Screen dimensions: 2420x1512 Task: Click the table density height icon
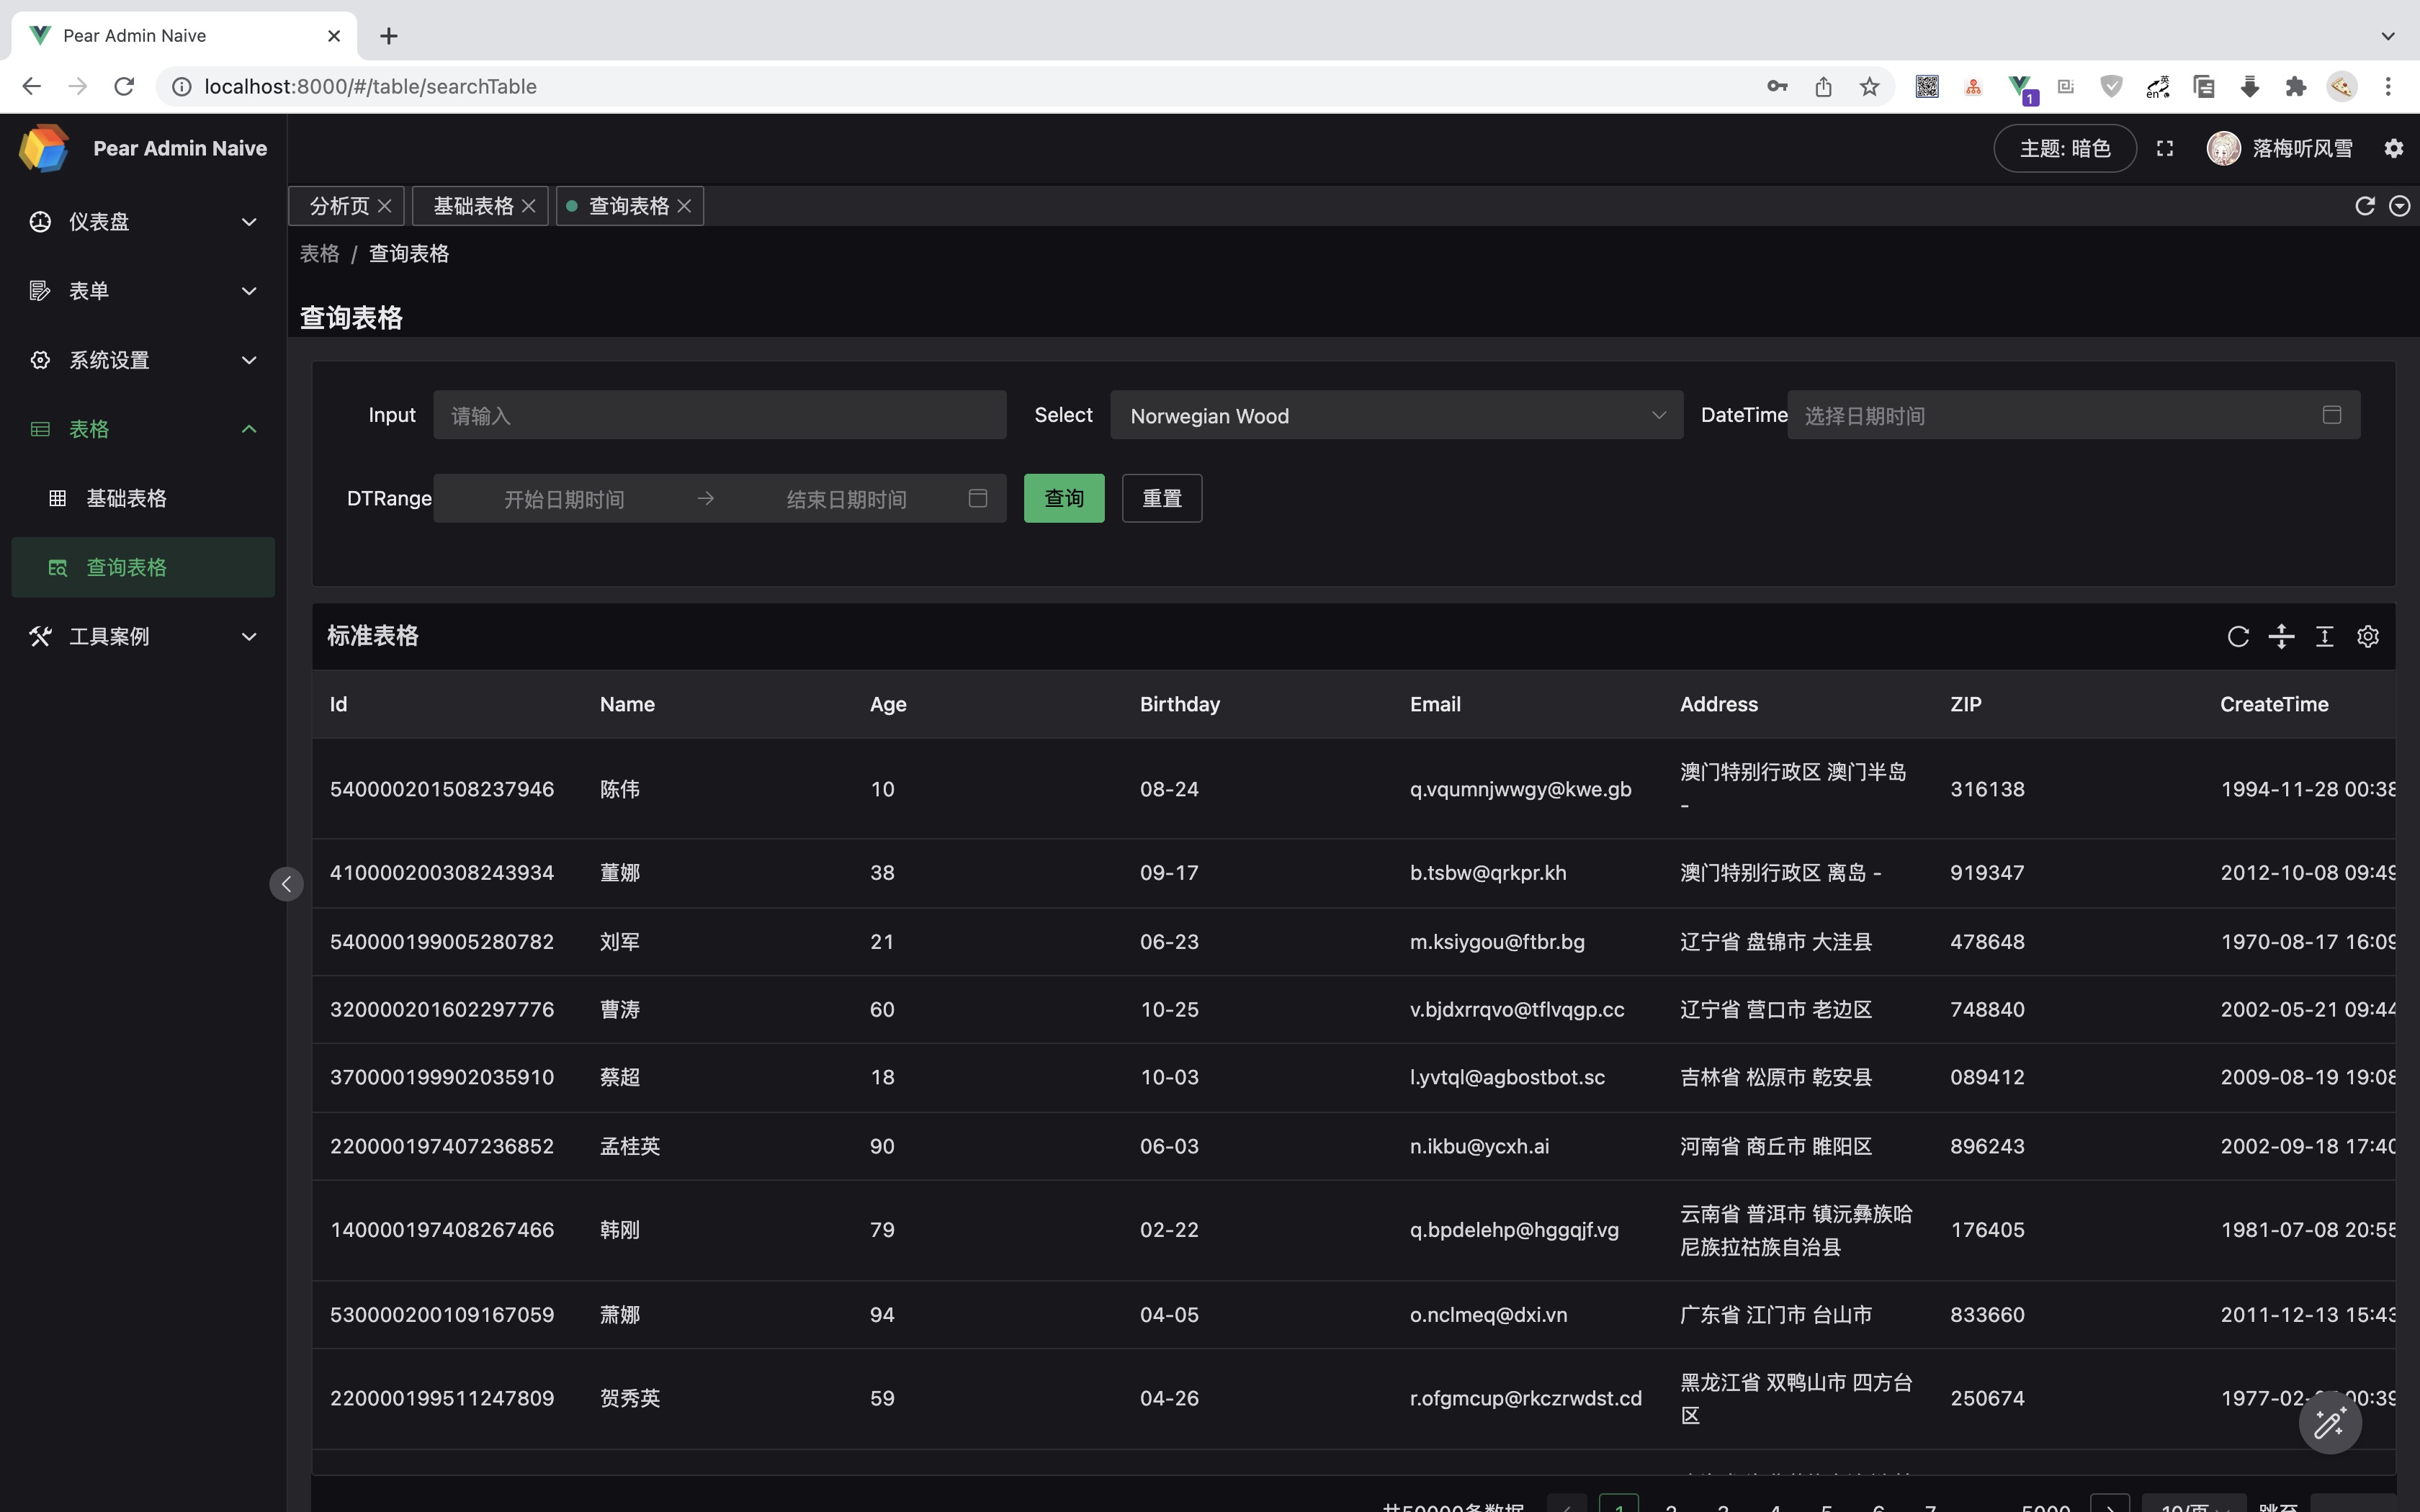click(2324, 637)
